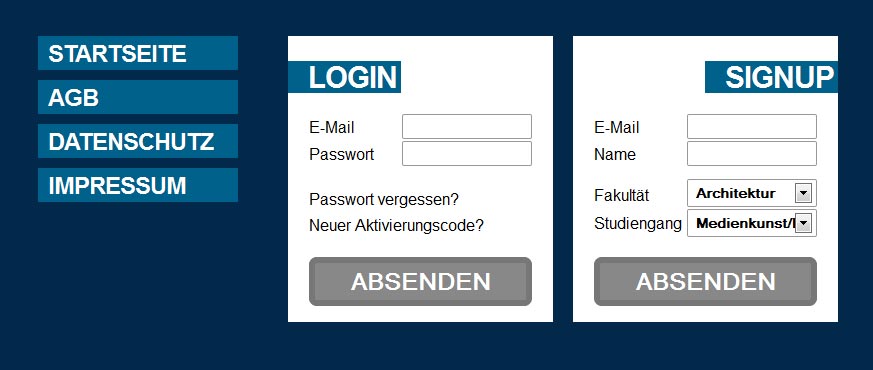Select IMPRESSUM in the sidebar menu

[x=138, y=185]
